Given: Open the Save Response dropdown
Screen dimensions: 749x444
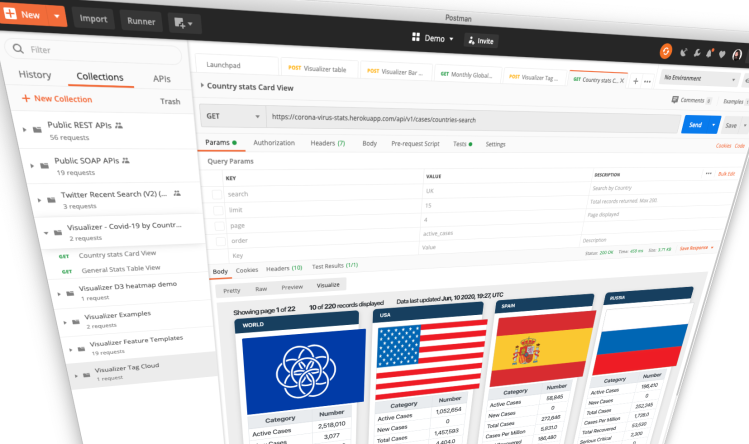Looking at the screenshot, I should tap(696, 248).
